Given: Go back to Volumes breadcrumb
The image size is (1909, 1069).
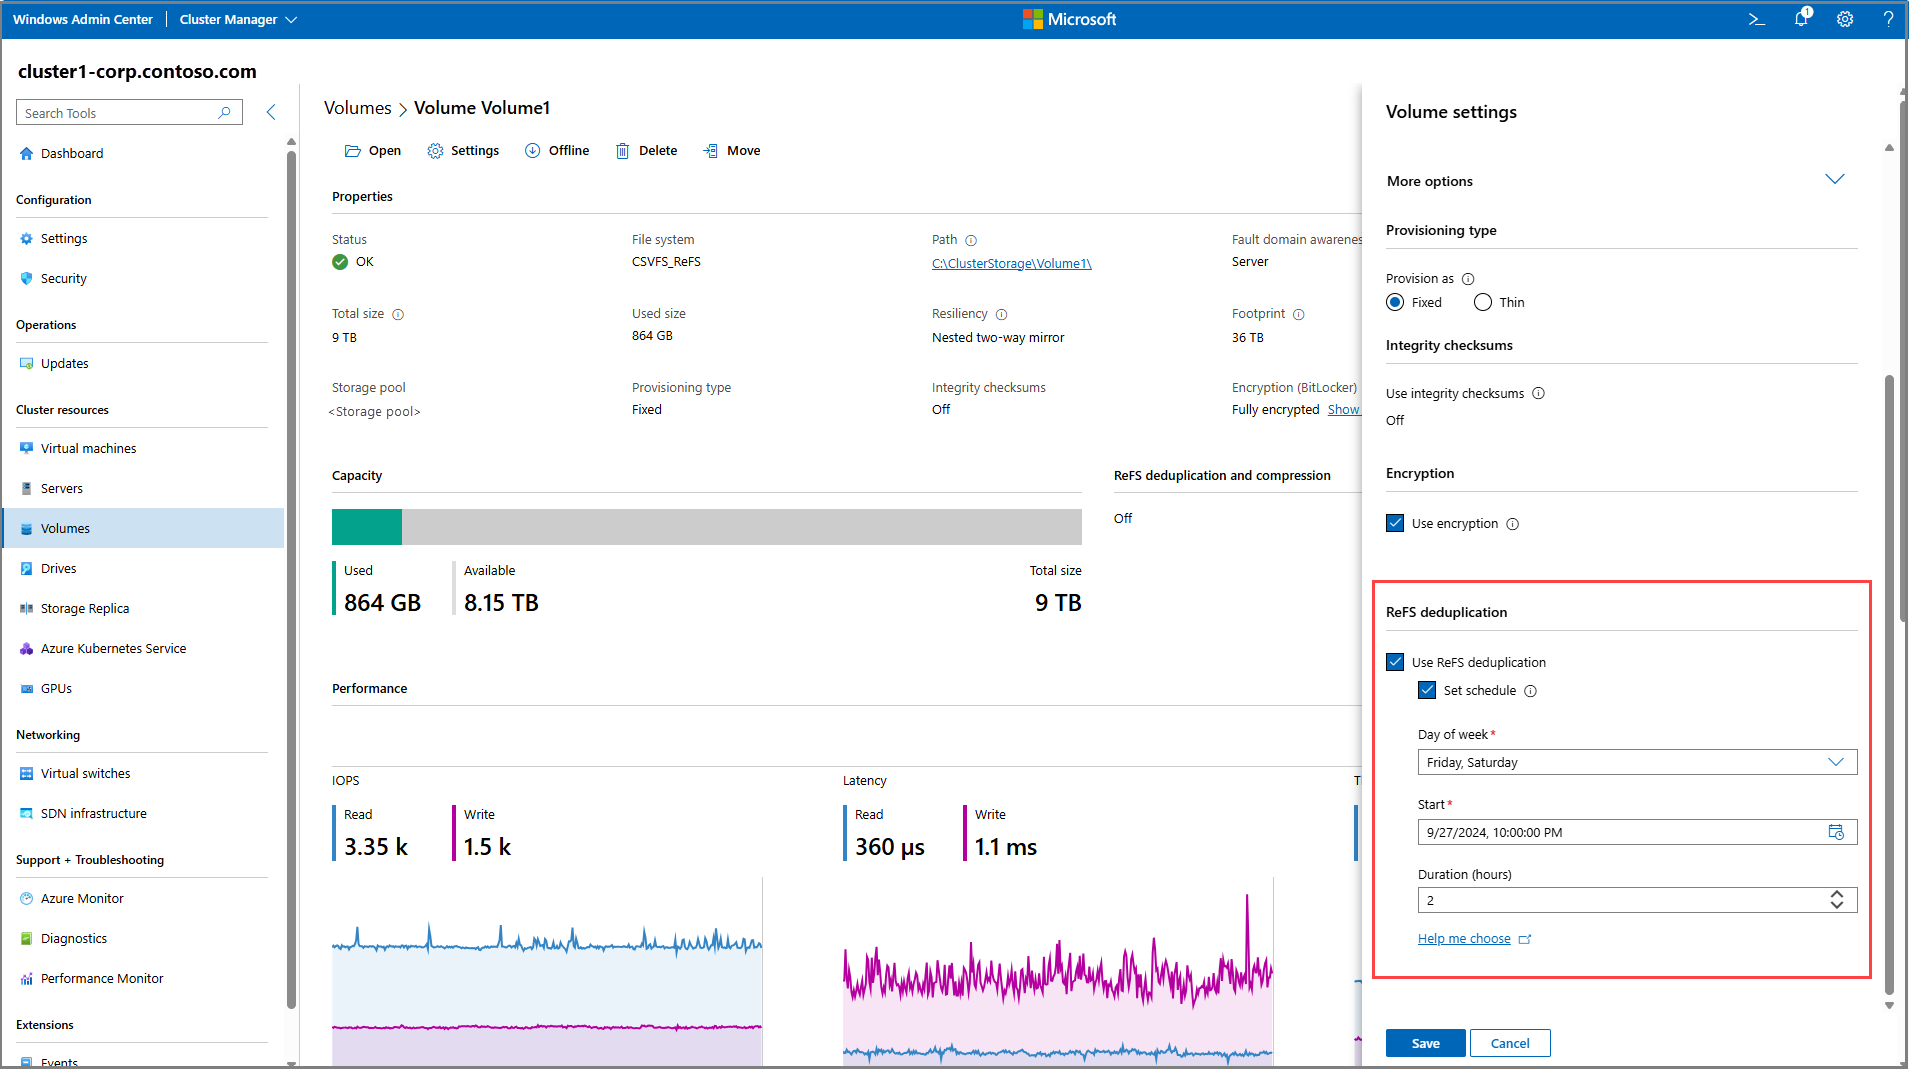Looking at the screenshot, I should click(x=357, y=108).
